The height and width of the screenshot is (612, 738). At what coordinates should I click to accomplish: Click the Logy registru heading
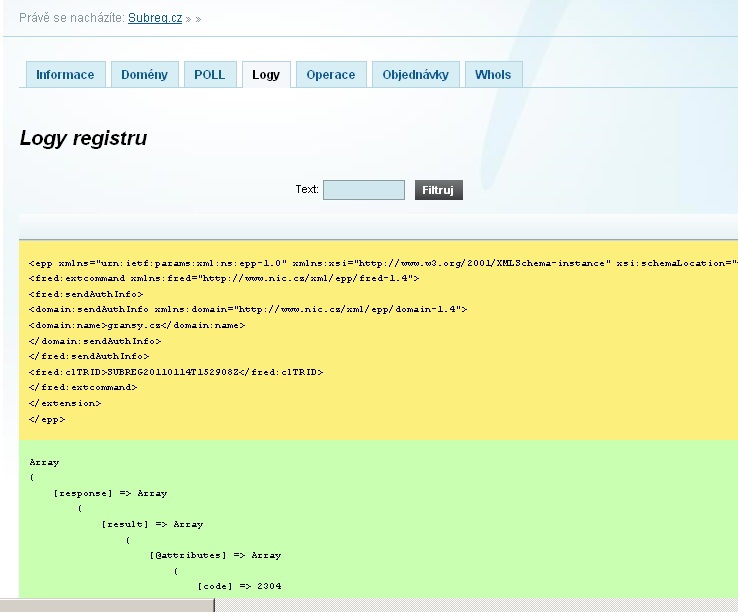coord(83,139)
